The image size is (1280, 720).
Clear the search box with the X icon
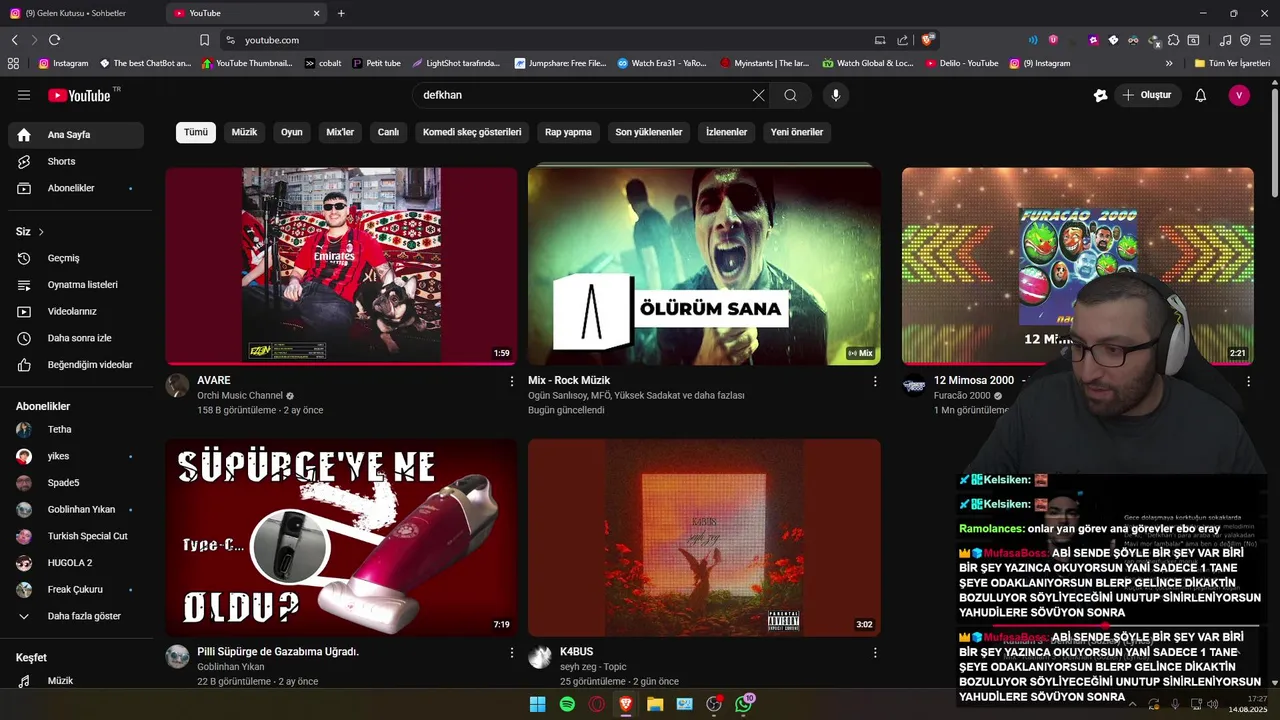coord(758,95)
